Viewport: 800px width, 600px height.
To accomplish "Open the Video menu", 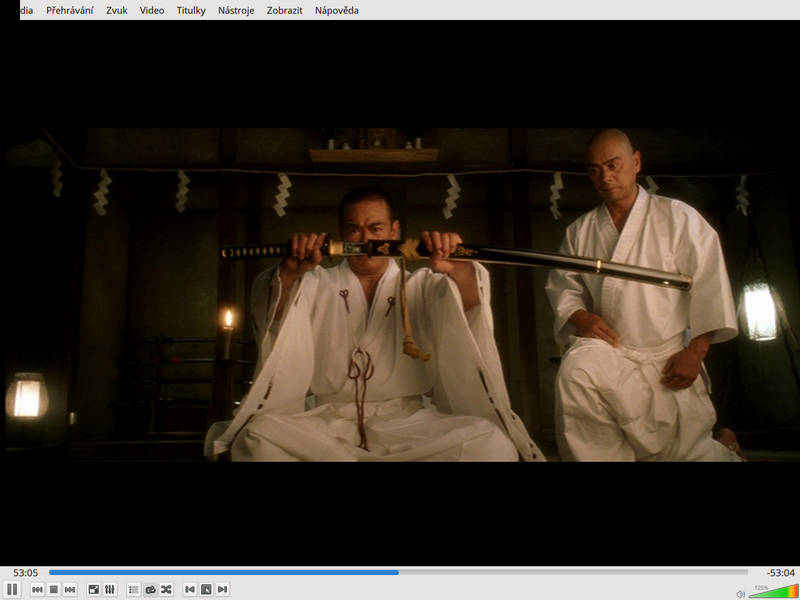I will tap(152, 10).
